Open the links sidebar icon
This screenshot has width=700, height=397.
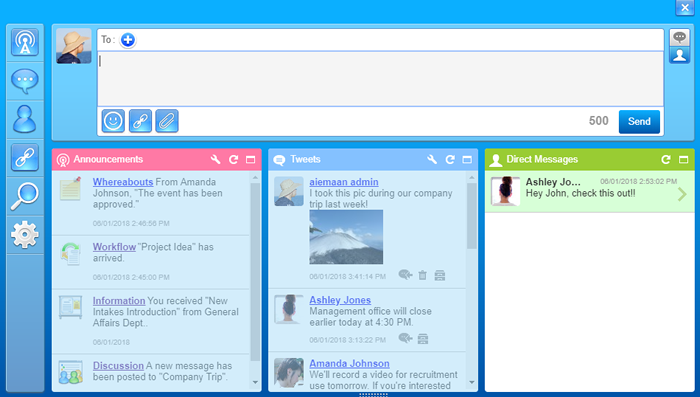(25, 157)
